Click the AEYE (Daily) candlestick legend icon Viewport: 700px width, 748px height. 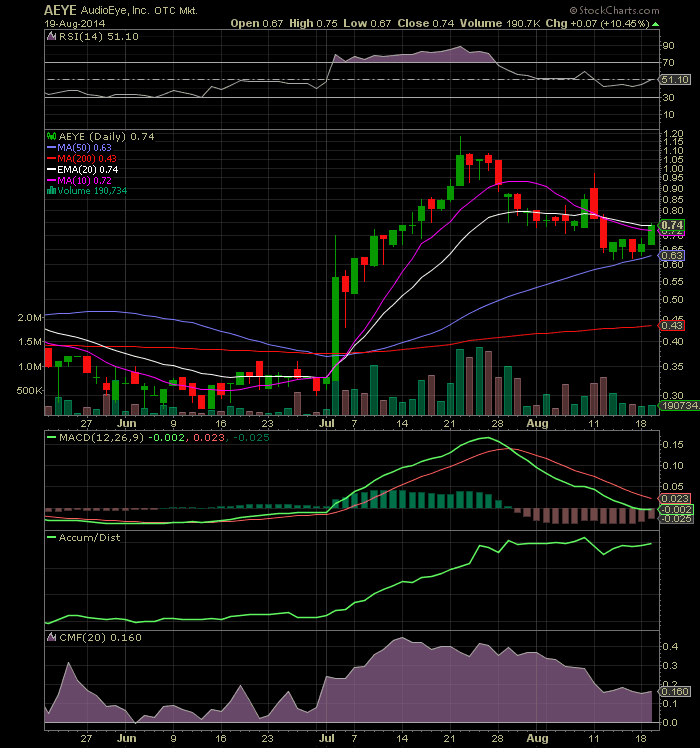pos(51,136)
